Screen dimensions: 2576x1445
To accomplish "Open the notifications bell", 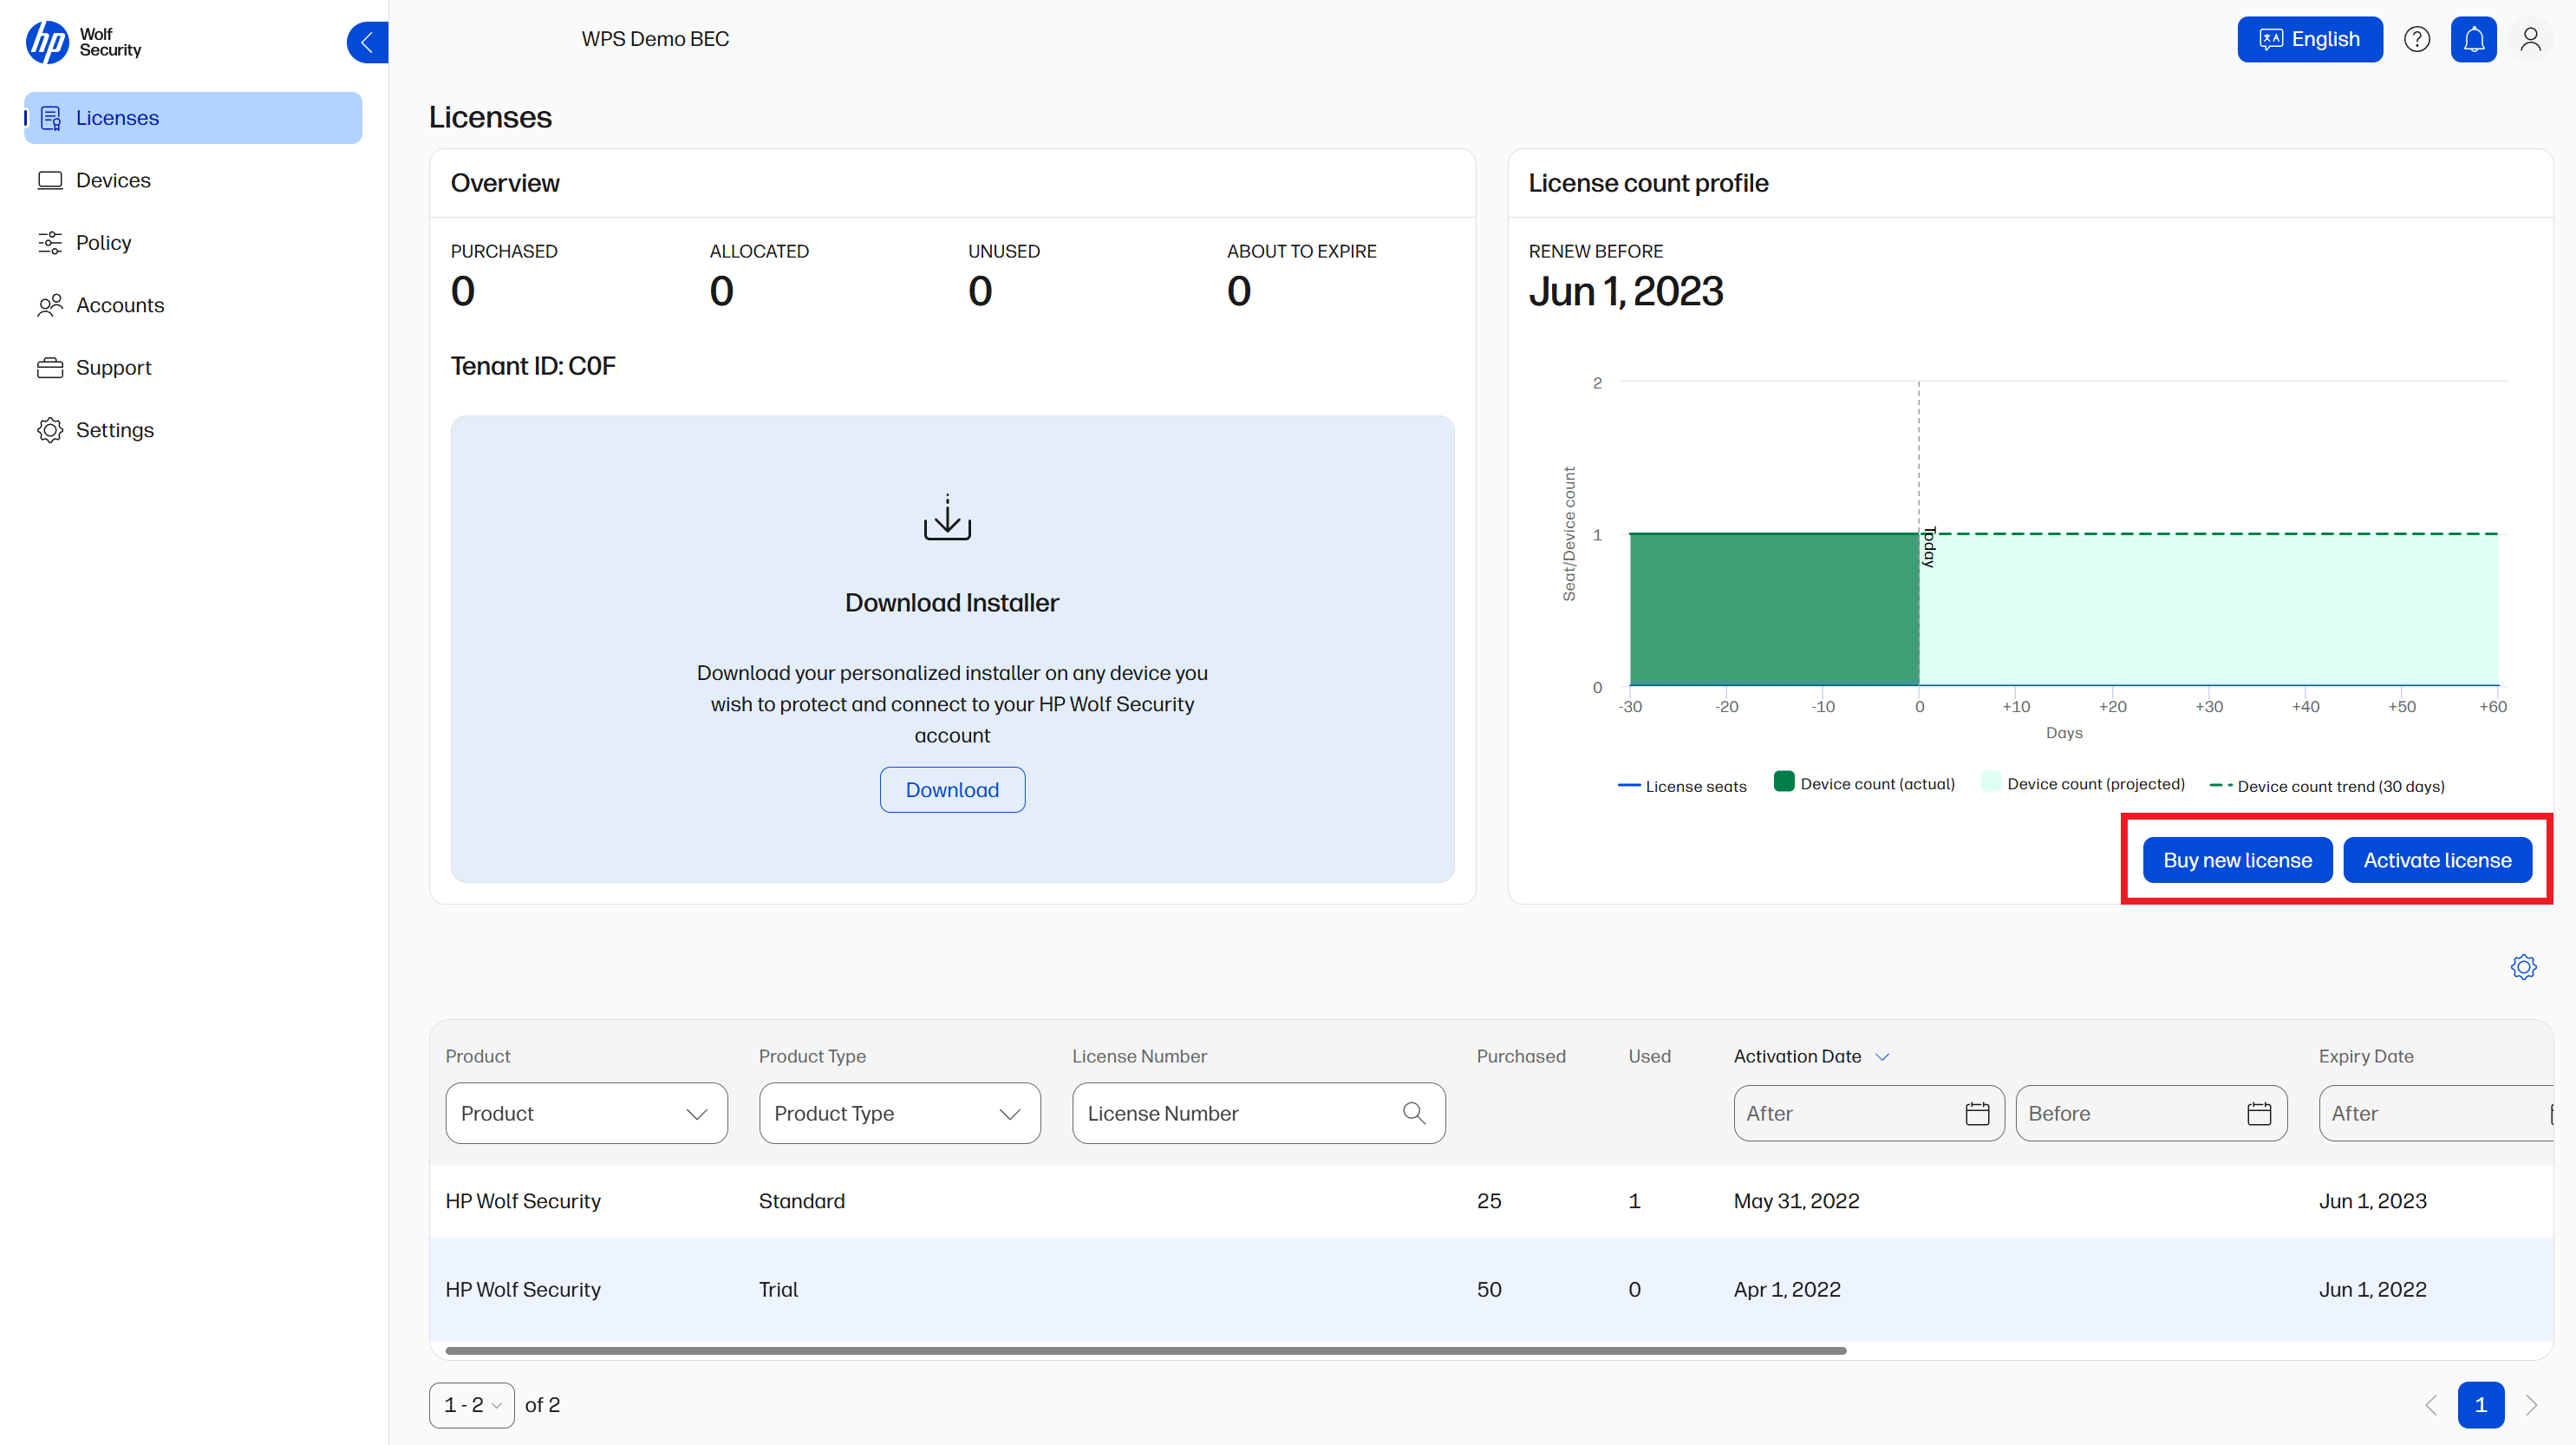I will pos(2474,39).
